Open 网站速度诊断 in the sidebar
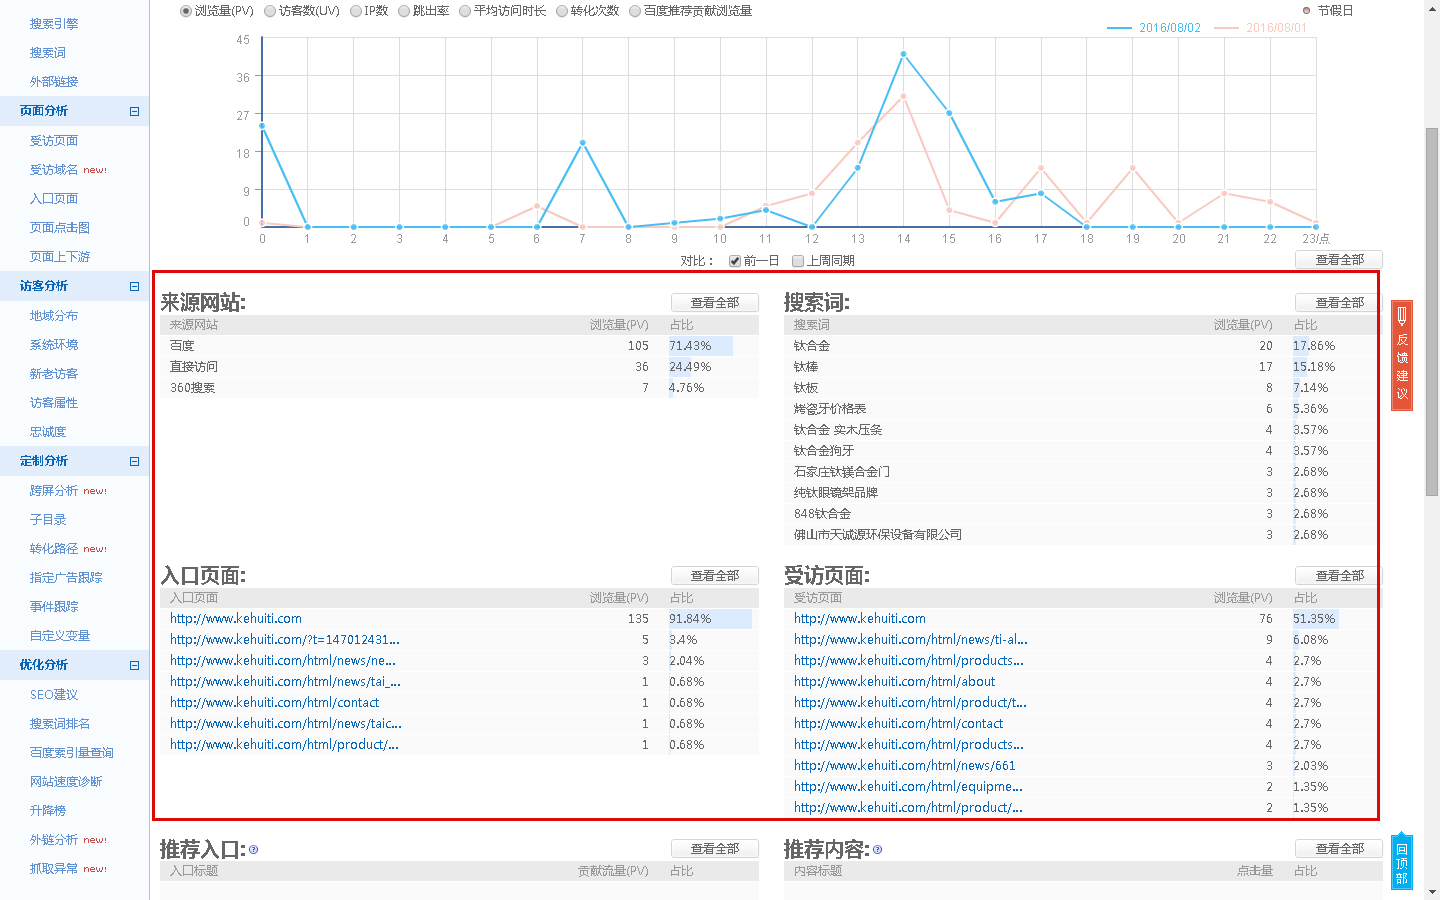This screenshot has height=900, width=1440. click(x=66, y=782)
